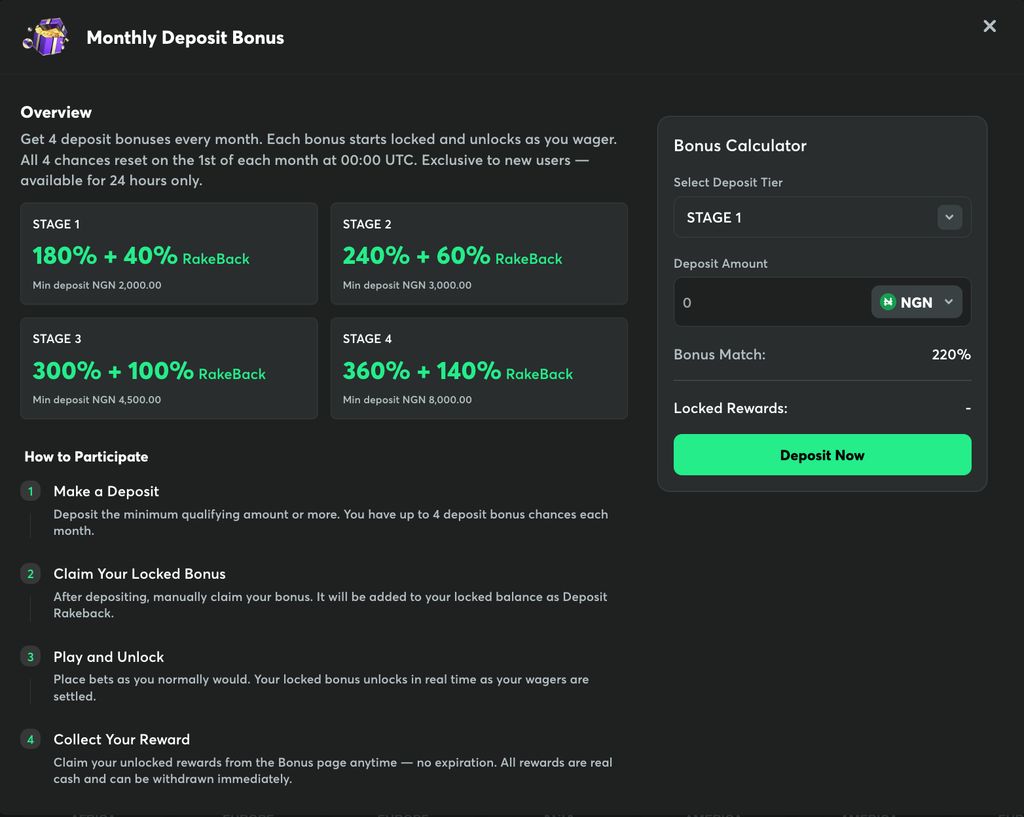Click step 3 number badge

point(31,656)
